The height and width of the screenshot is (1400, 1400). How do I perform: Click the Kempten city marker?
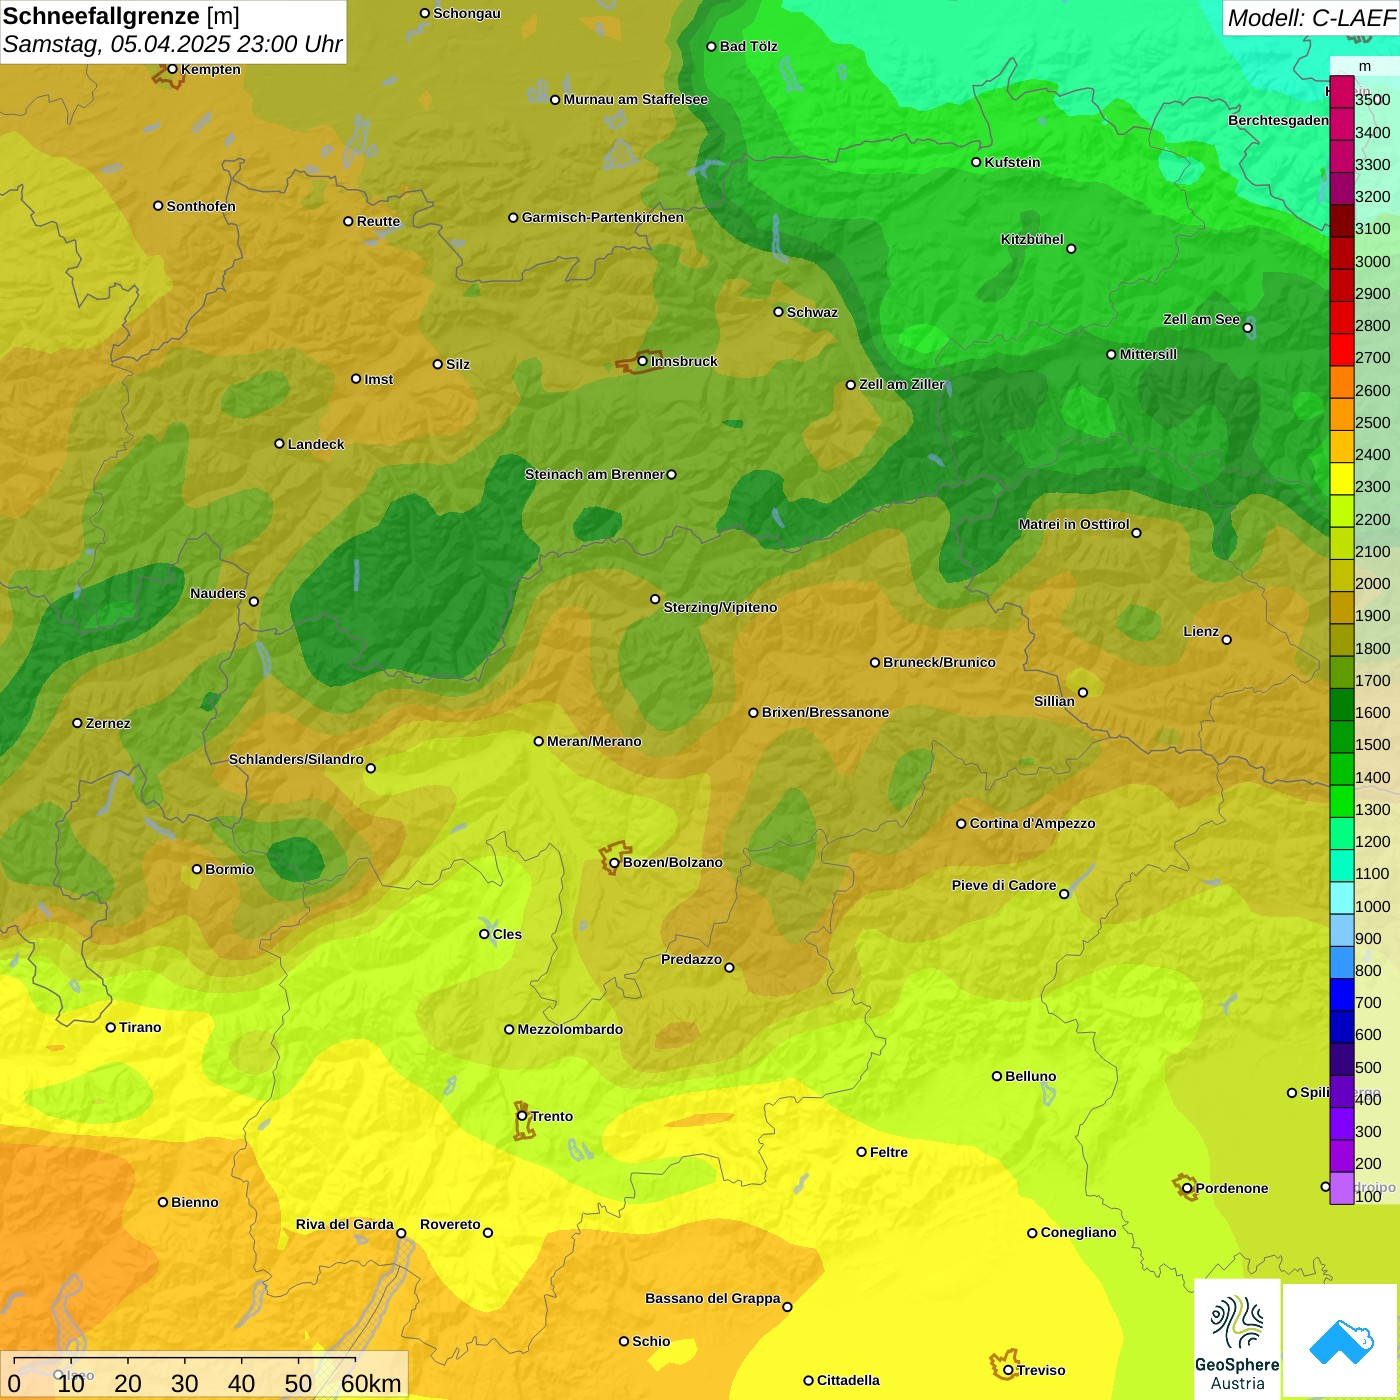pos(172,69)
